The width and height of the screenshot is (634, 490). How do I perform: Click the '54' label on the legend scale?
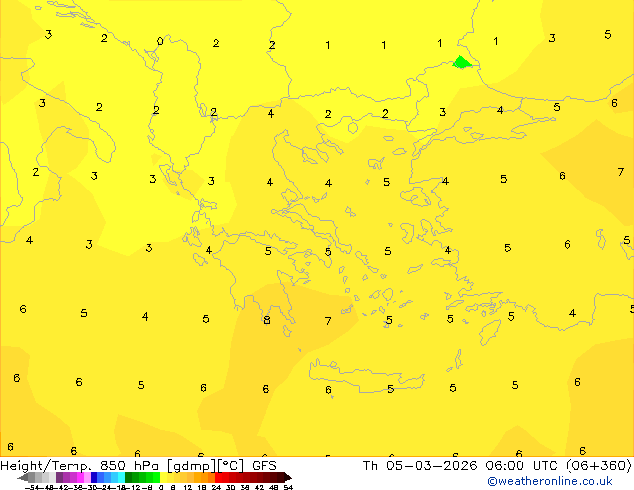(288, 487)
